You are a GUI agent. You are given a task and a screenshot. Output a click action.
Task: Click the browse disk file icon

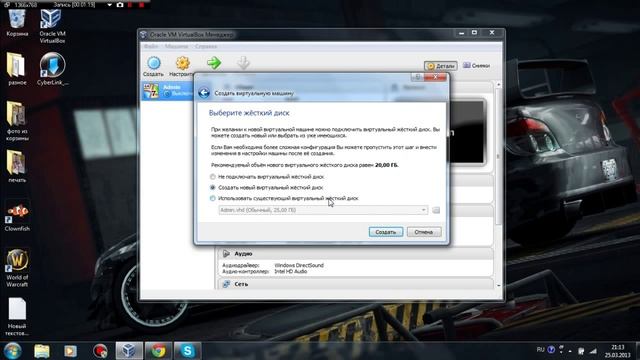click(x=436, y=210)
